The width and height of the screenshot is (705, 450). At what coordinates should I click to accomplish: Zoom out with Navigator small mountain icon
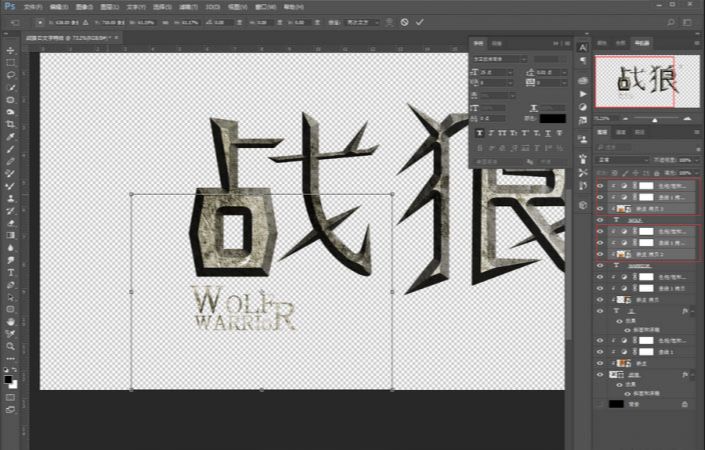pyautogui.click(x=625, y=119)
